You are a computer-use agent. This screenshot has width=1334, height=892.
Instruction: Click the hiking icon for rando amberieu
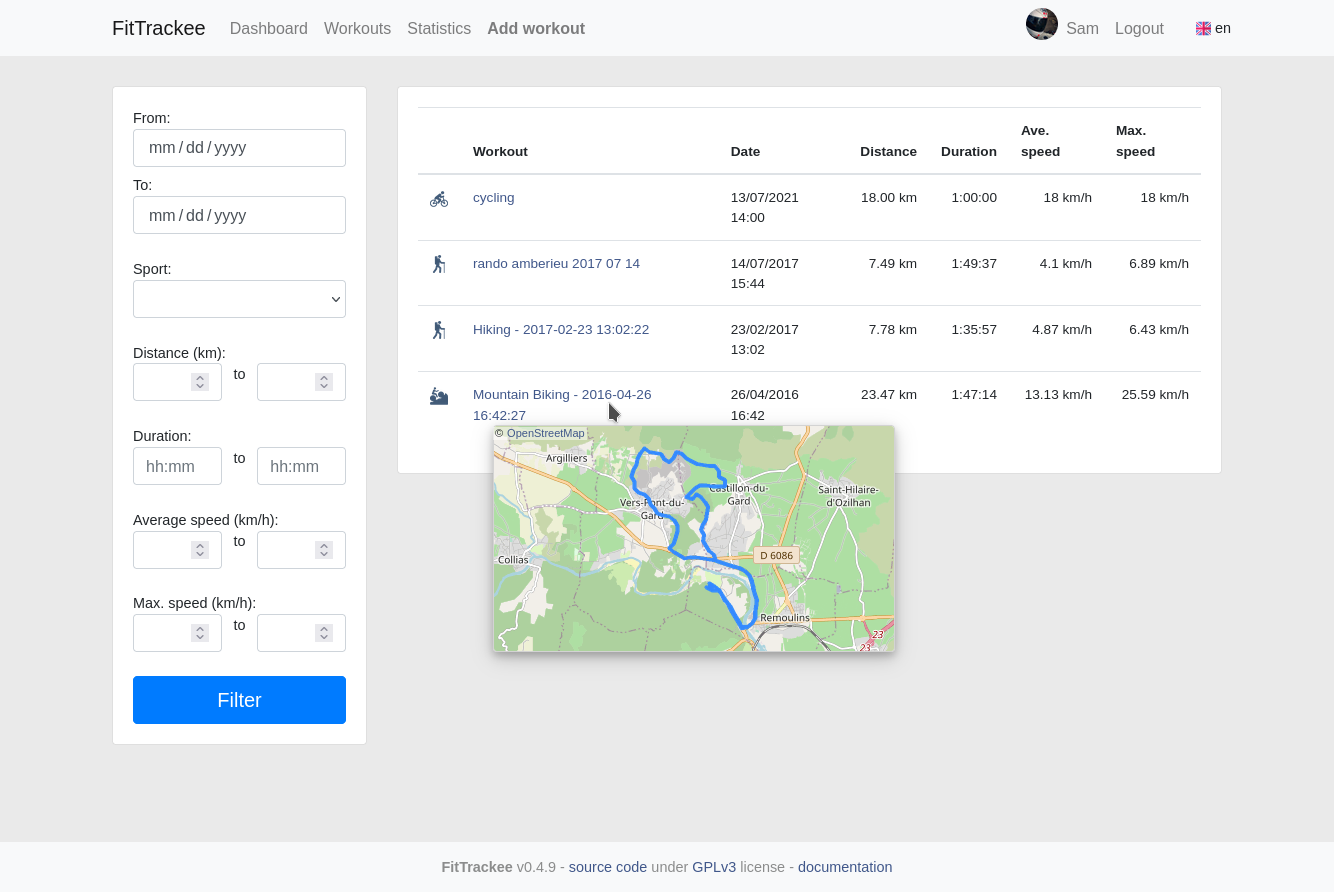coord(439,264)
